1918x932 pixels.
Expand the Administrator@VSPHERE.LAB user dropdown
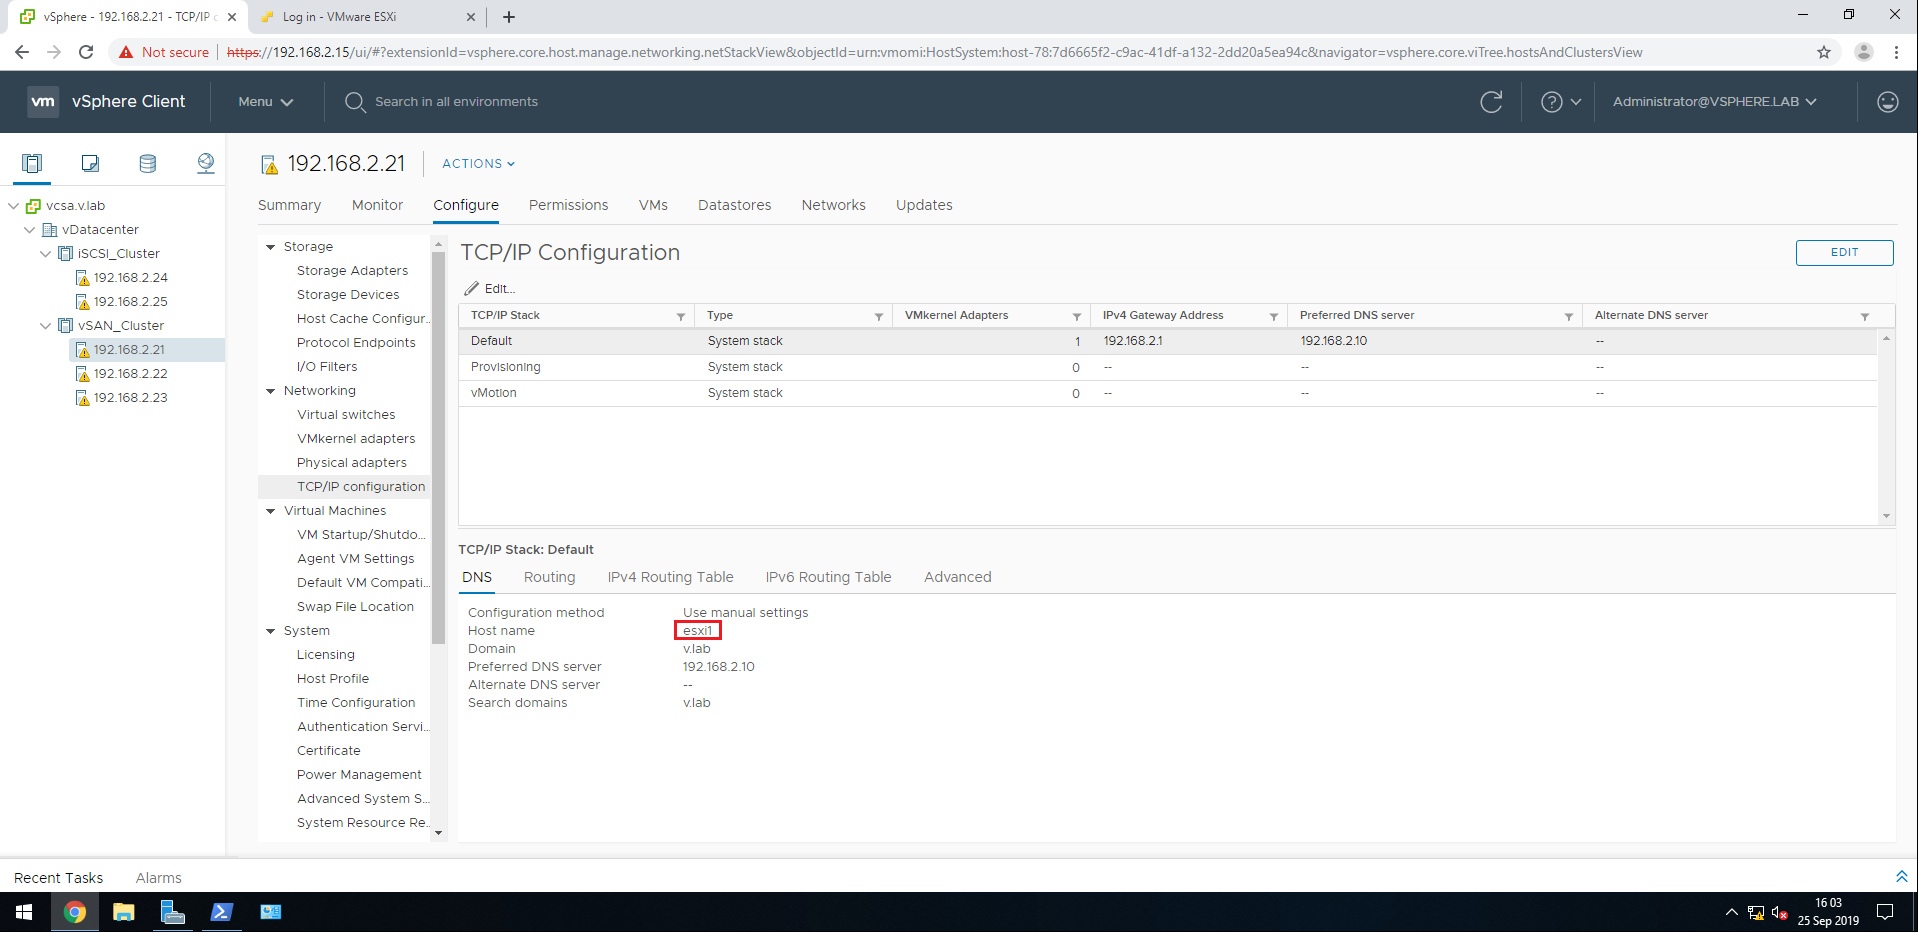tap(1714, 101)
